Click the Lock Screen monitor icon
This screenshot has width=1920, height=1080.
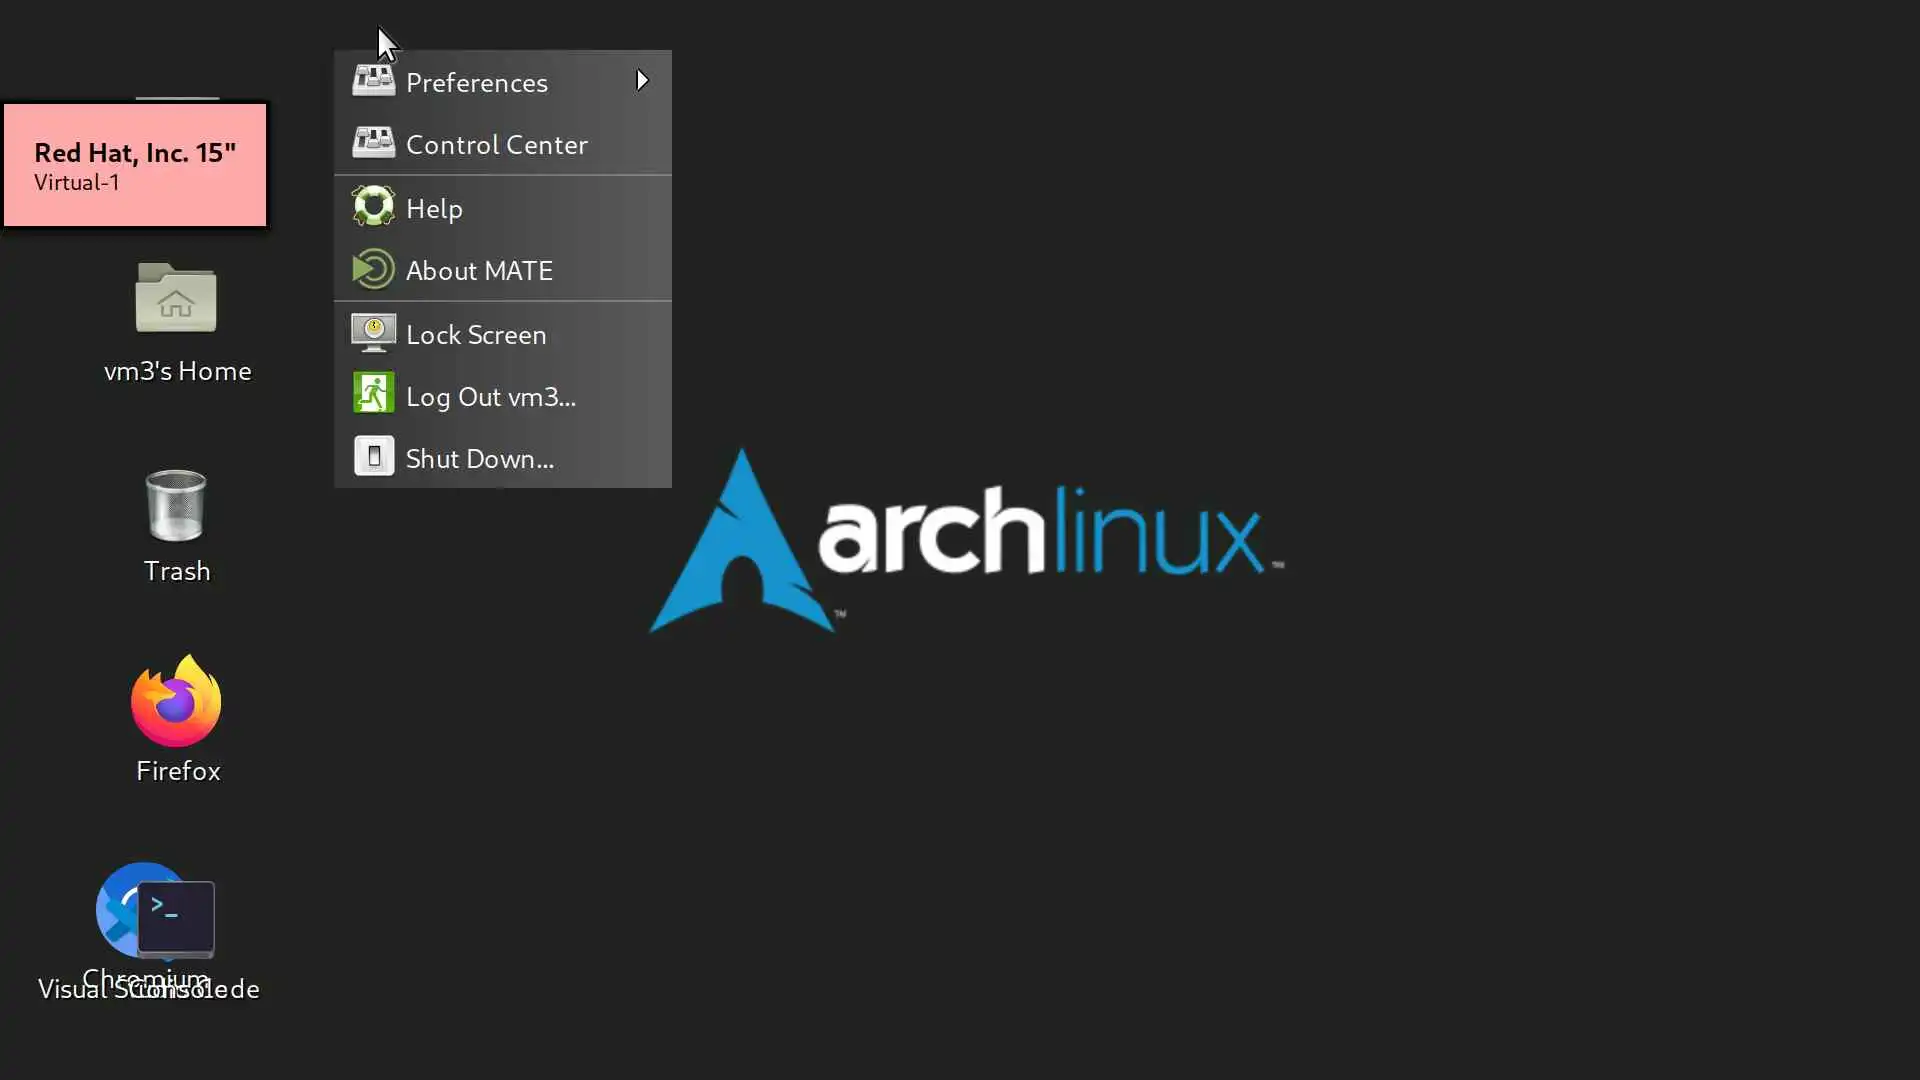(373, 333)
